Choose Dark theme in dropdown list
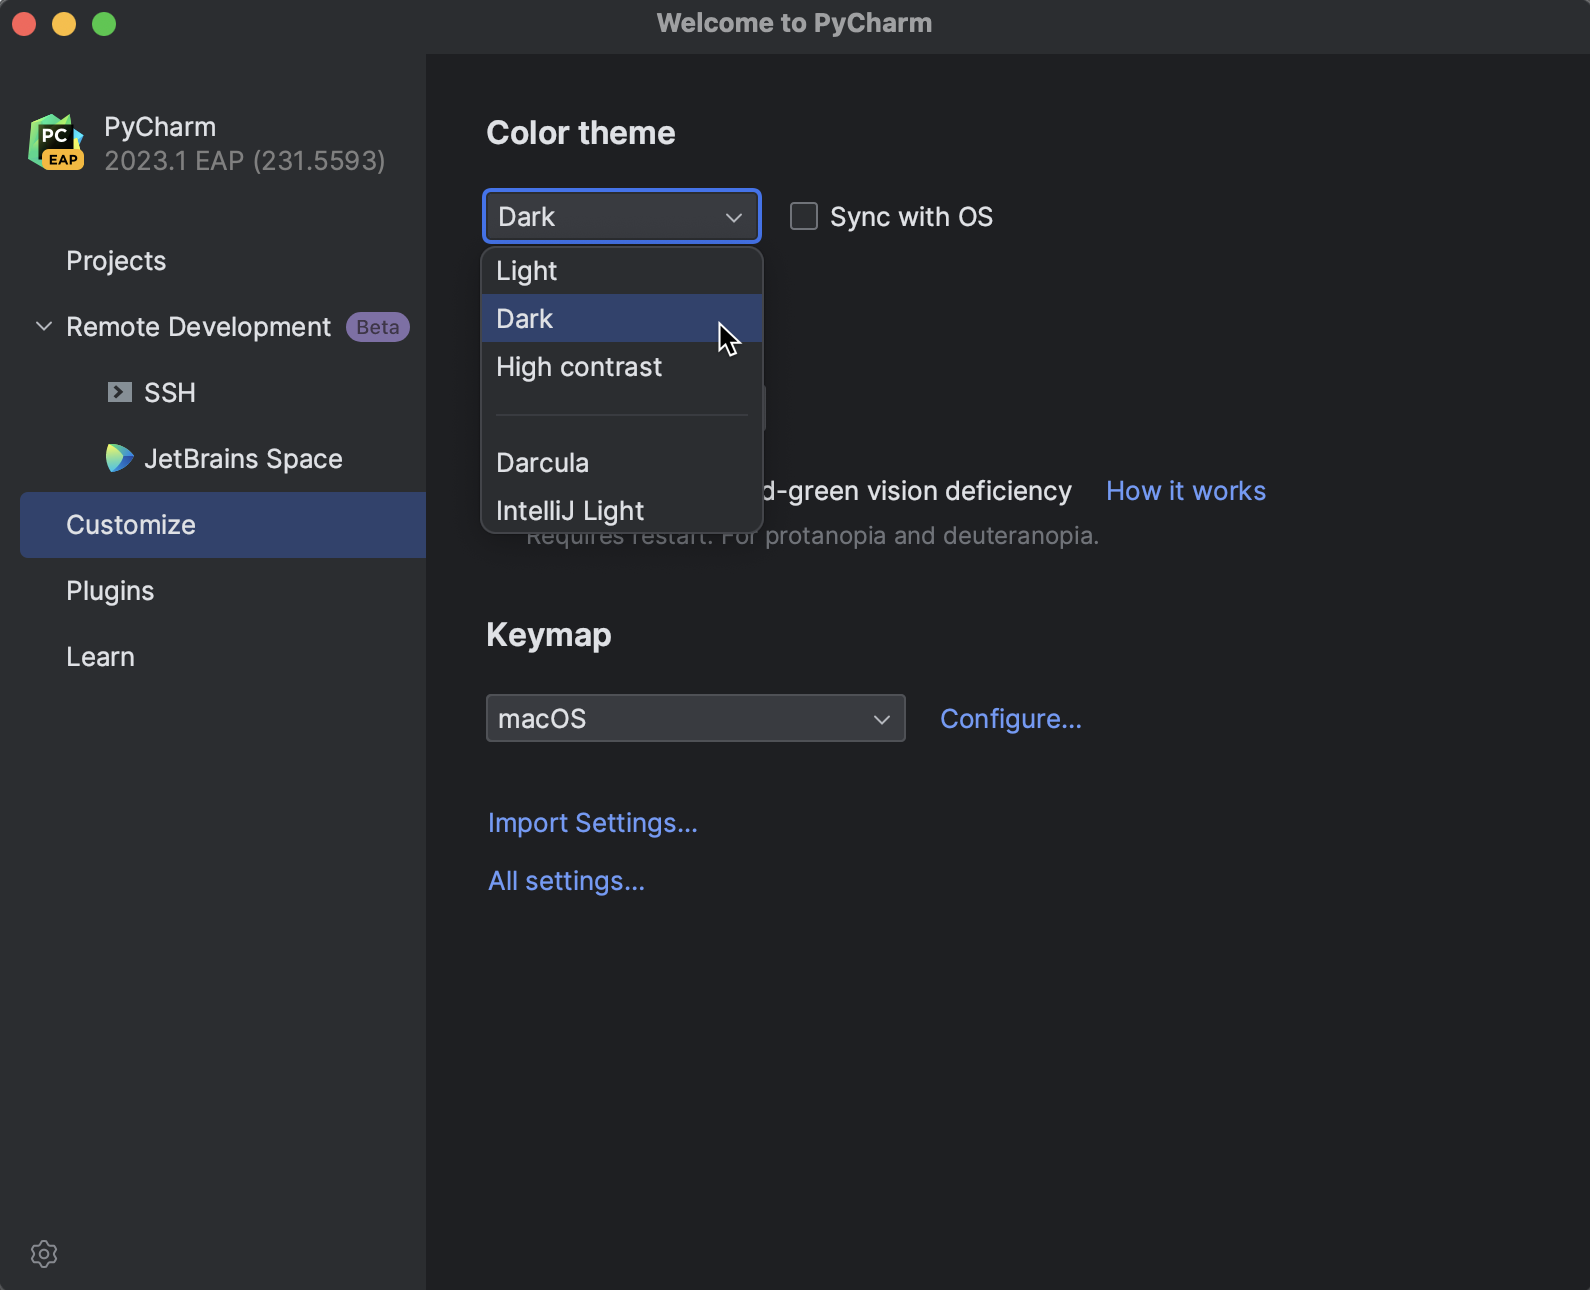The width and height of the screenshot is (1590, 1290). click(622, 318)
